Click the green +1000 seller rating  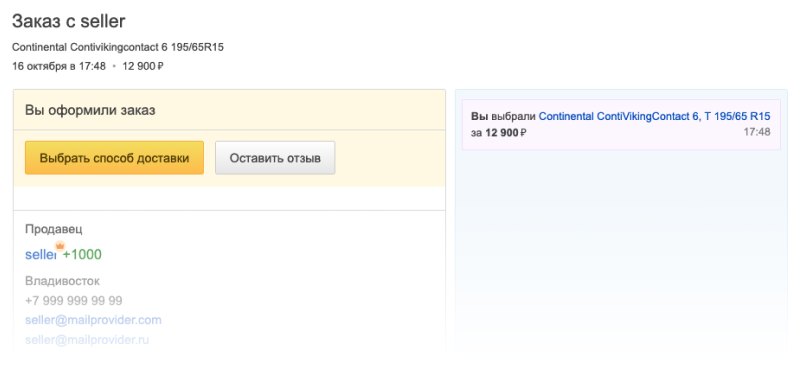(82, 254)
